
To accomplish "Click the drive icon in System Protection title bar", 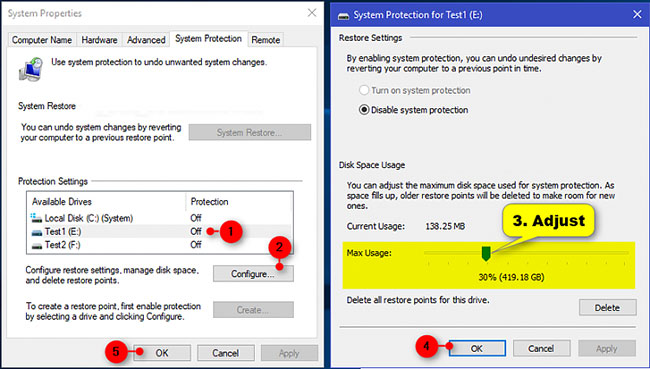I will [344, 16].
